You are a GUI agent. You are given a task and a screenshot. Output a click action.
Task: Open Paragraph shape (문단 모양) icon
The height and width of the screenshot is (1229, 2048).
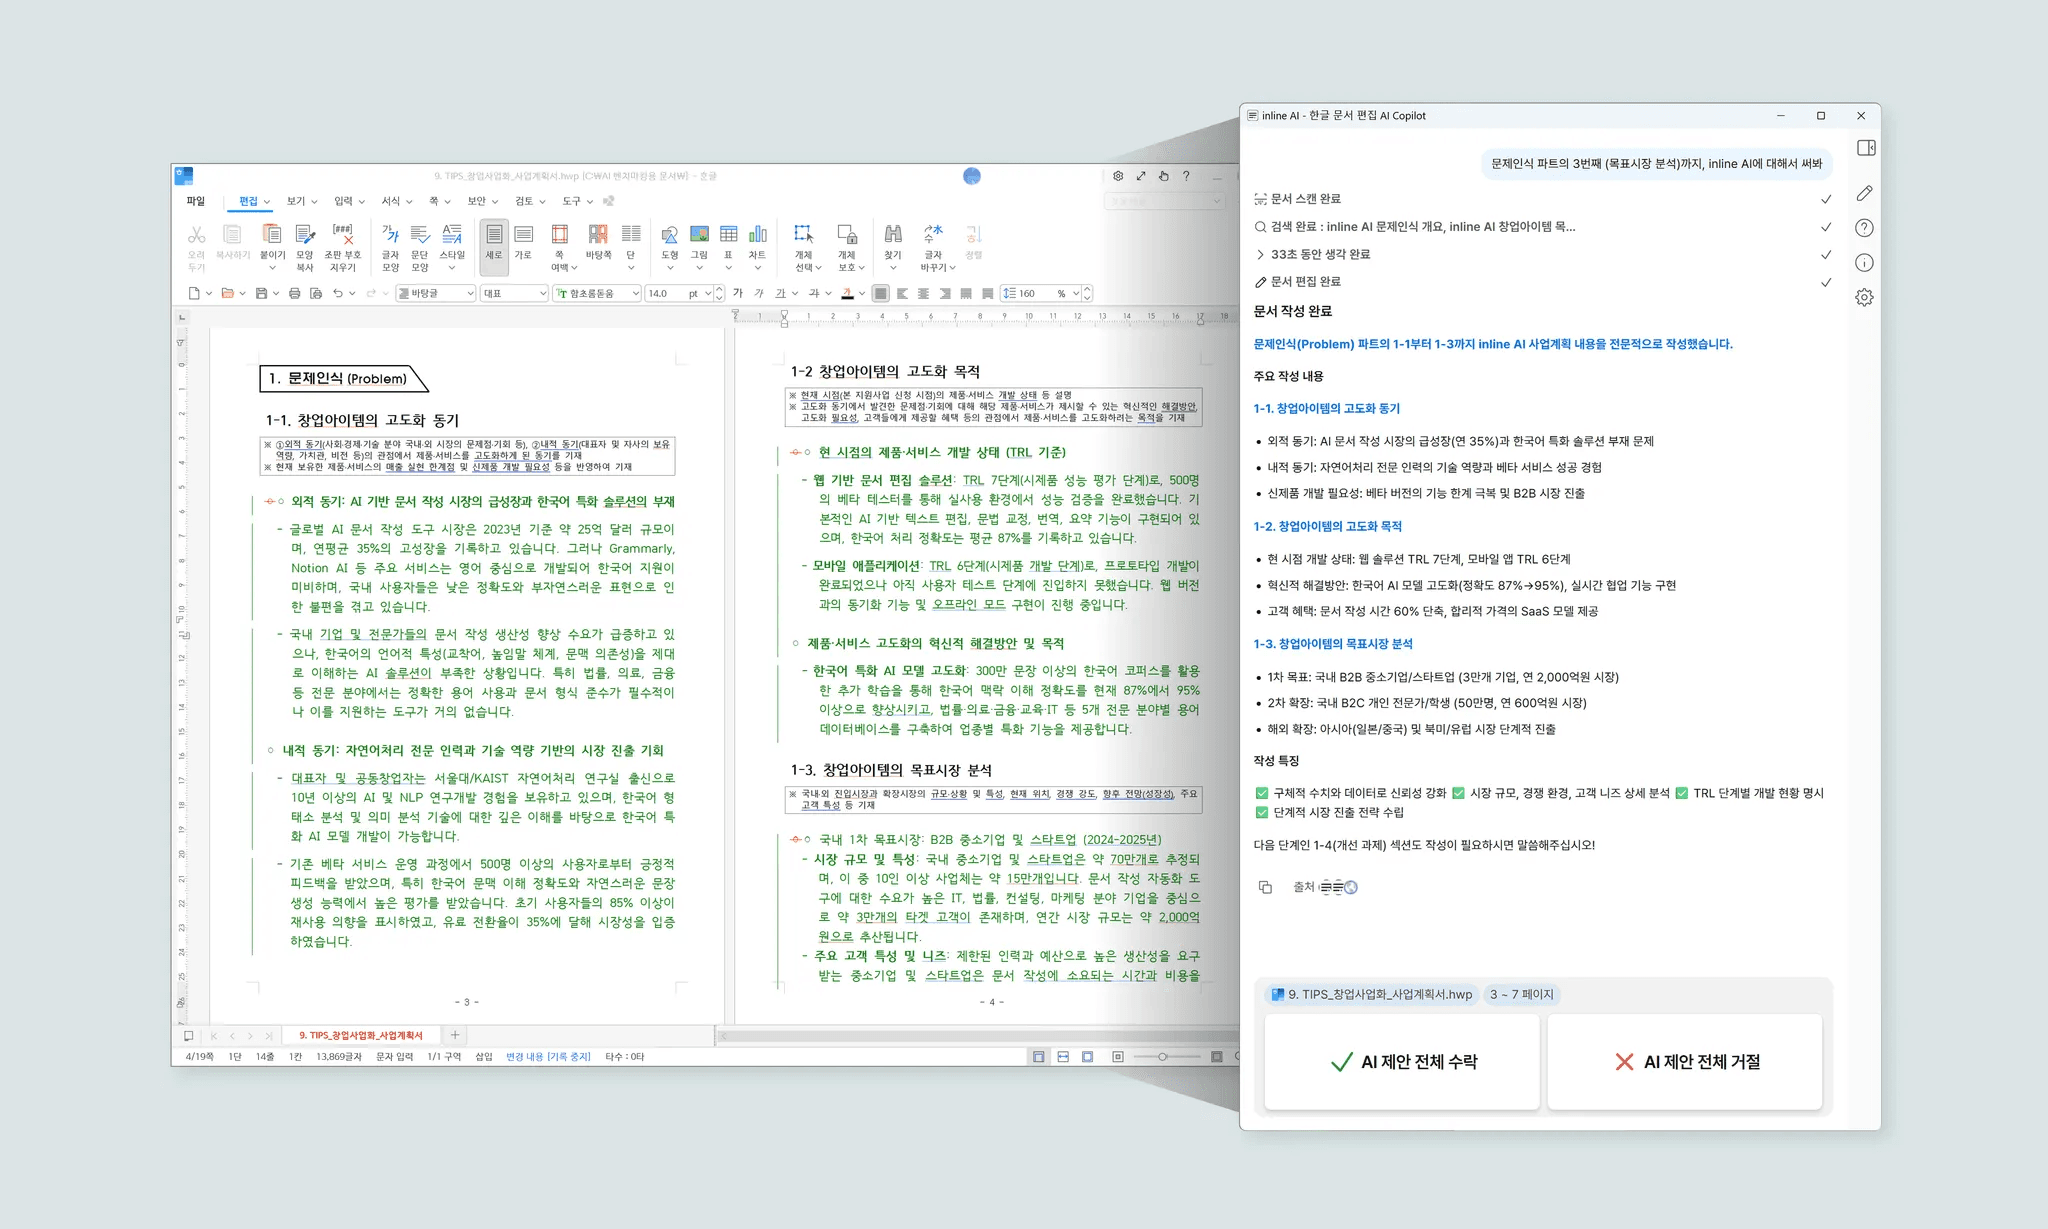pyautogui.click(x=420, y=235)
